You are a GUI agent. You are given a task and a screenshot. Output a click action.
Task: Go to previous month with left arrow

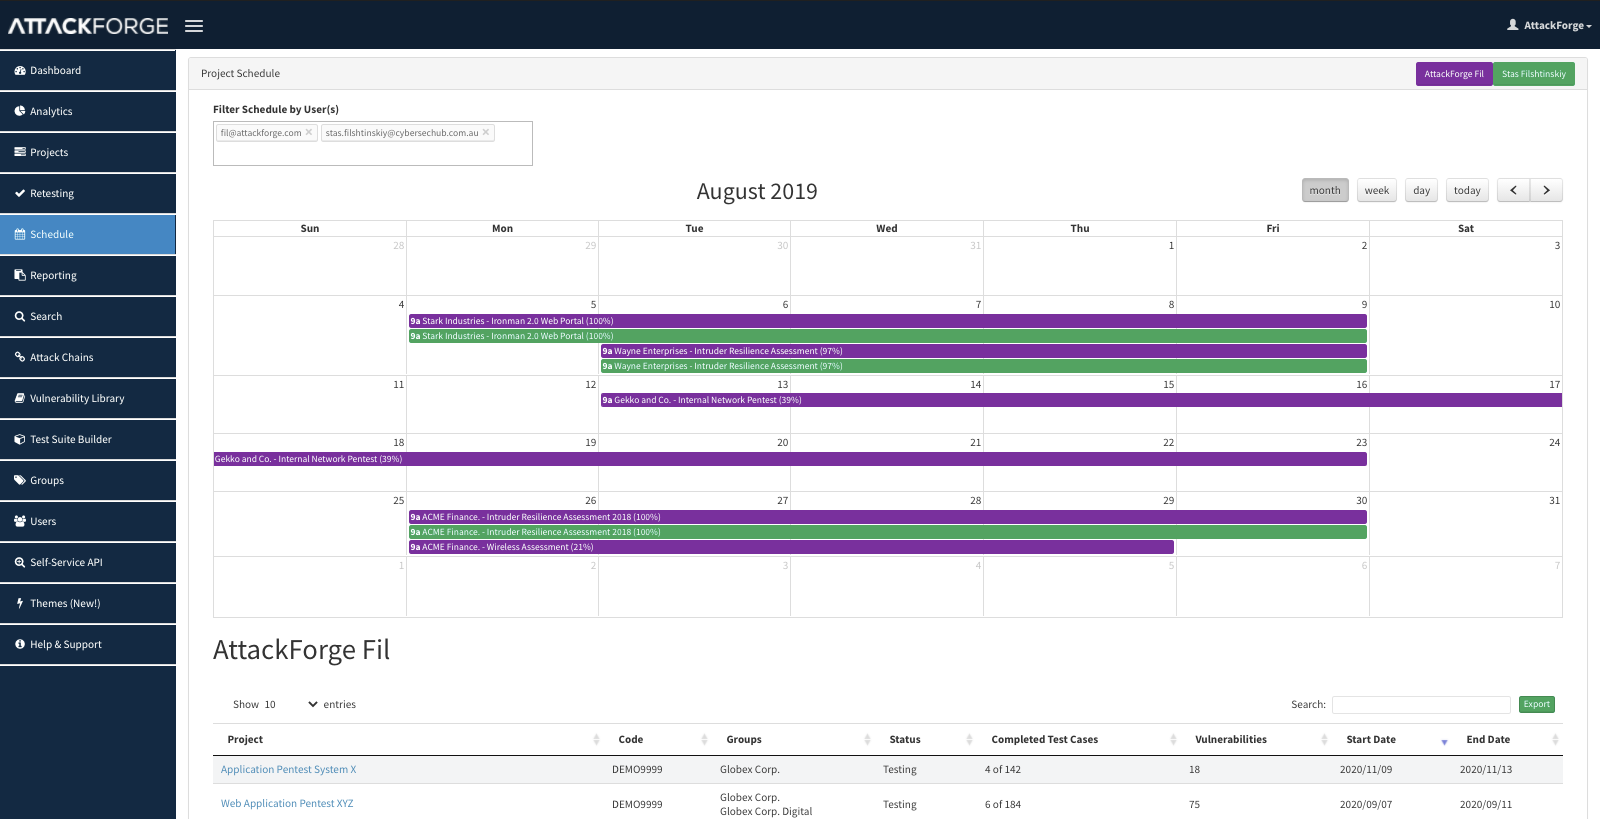pos(1513,190)
